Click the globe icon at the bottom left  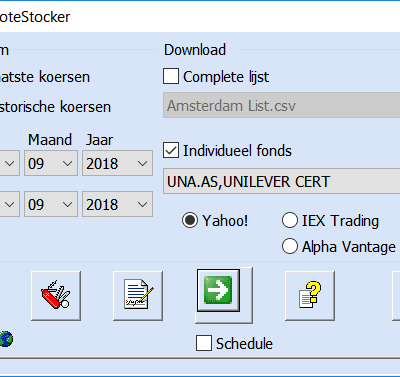(x=6, y=339)
